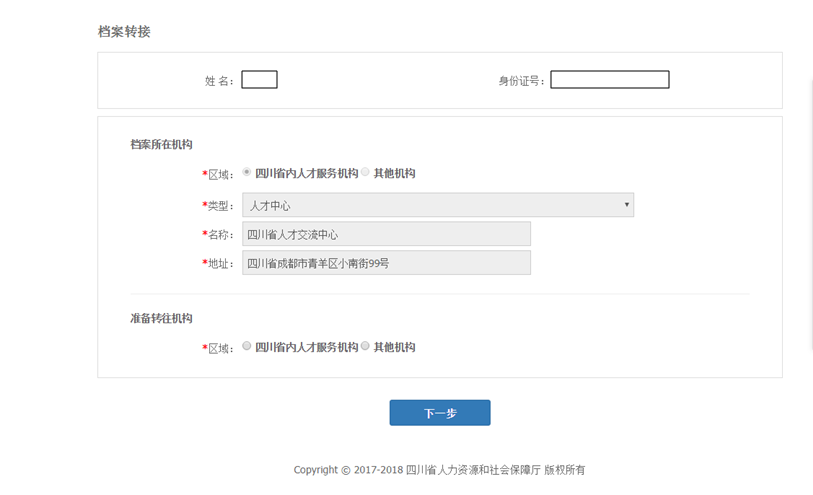Click the 姓名 input box
813x495 pixels.
pos(259,80)
